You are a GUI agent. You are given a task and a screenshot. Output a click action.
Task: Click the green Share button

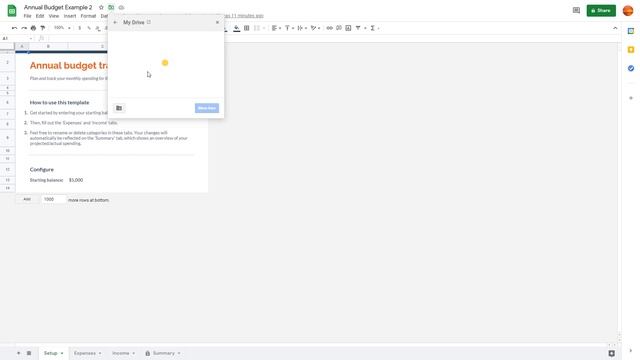[x=601, y=10]
